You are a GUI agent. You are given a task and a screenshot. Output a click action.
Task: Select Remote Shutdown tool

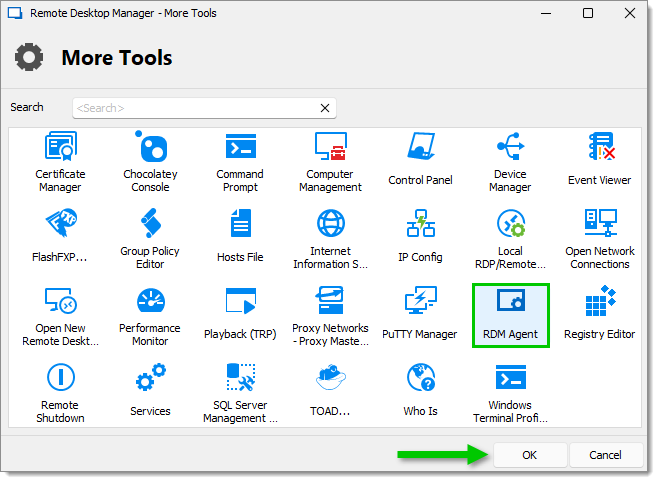point(60,393)
